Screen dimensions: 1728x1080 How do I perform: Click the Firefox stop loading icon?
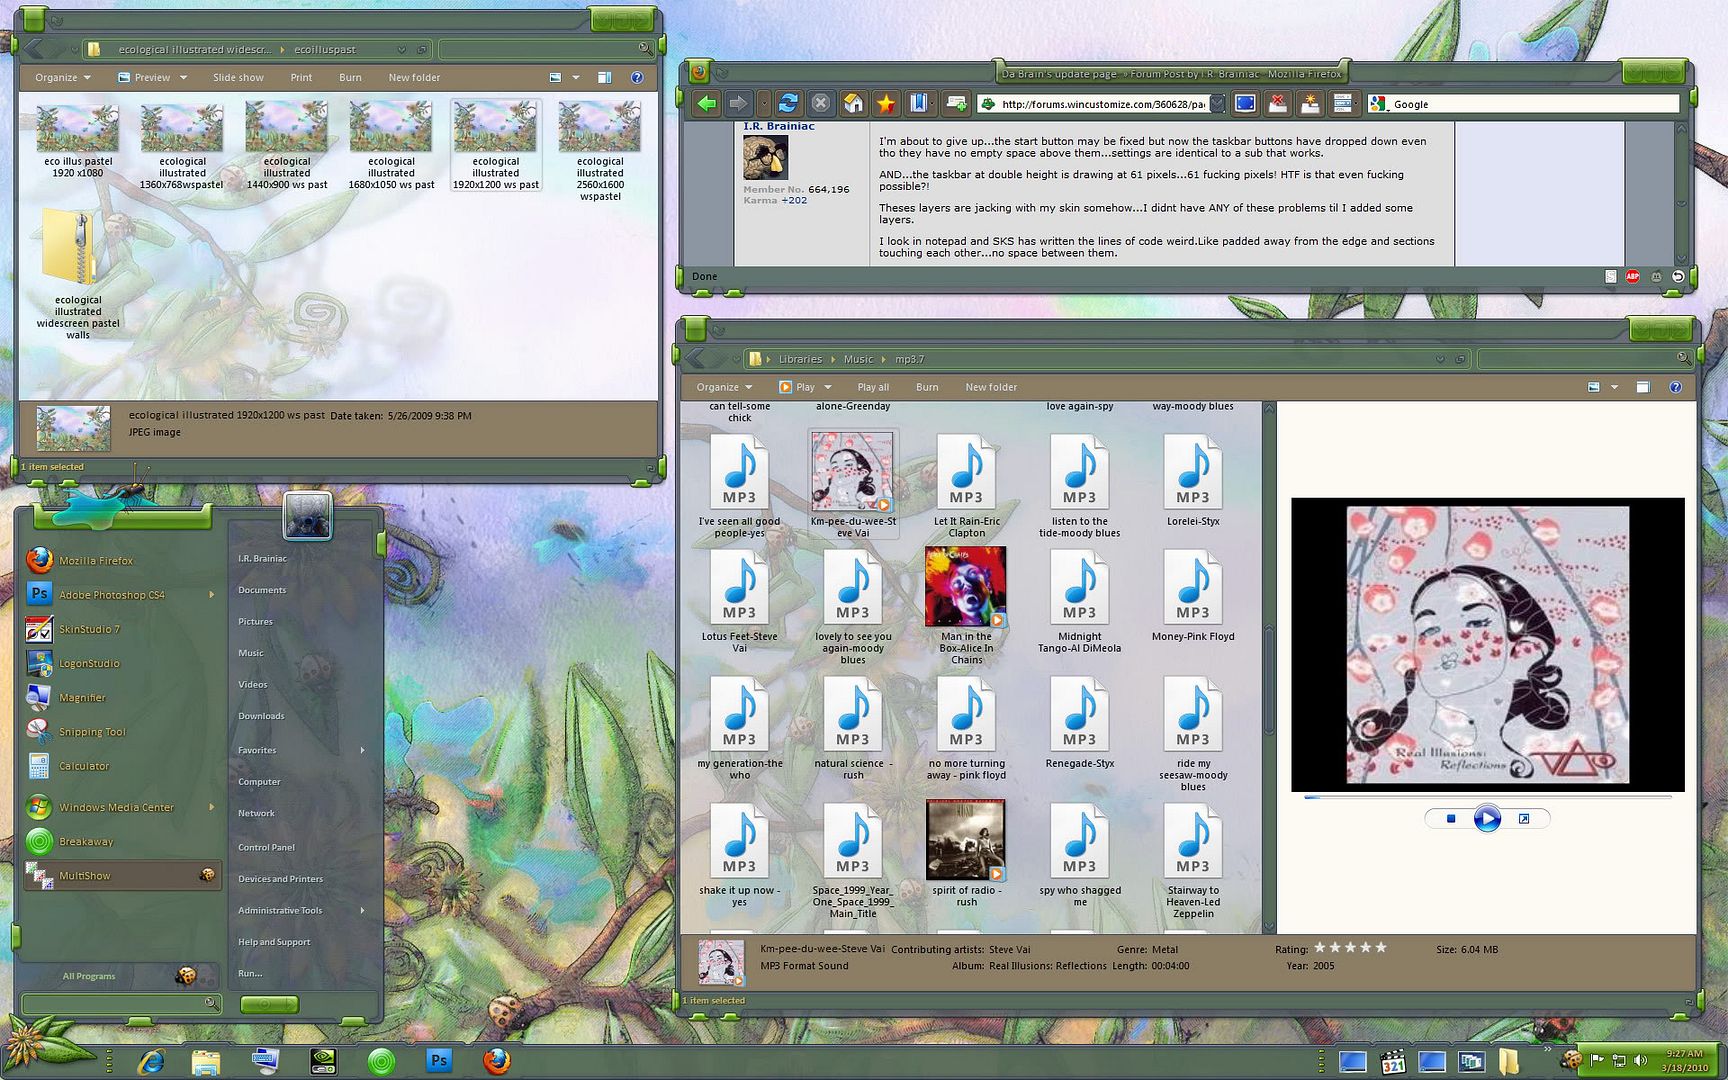[x=820, y=103]
